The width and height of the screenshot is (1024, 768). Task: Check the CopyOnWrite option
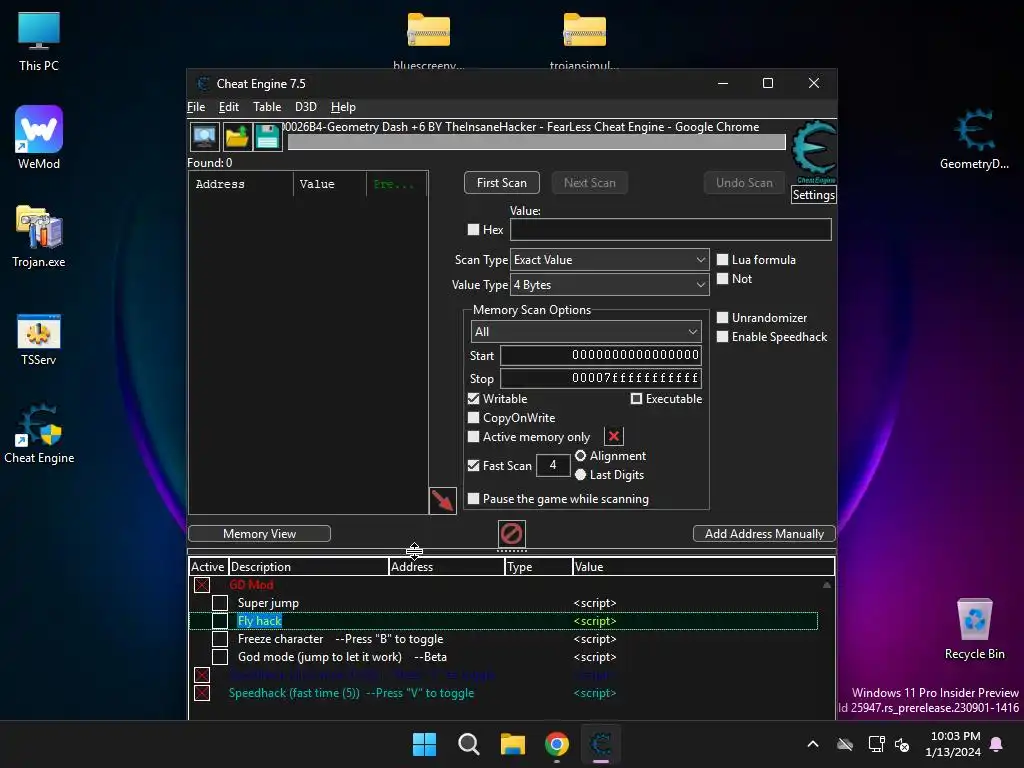(473, 418)
